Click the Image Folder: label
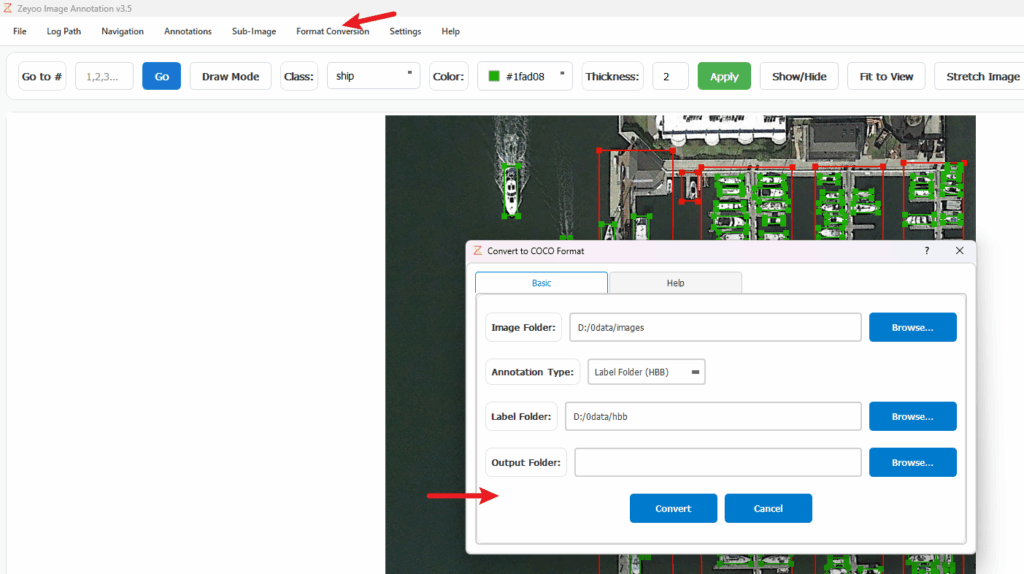The height and width of the screenshot is (574, 1024). [523, 327]
